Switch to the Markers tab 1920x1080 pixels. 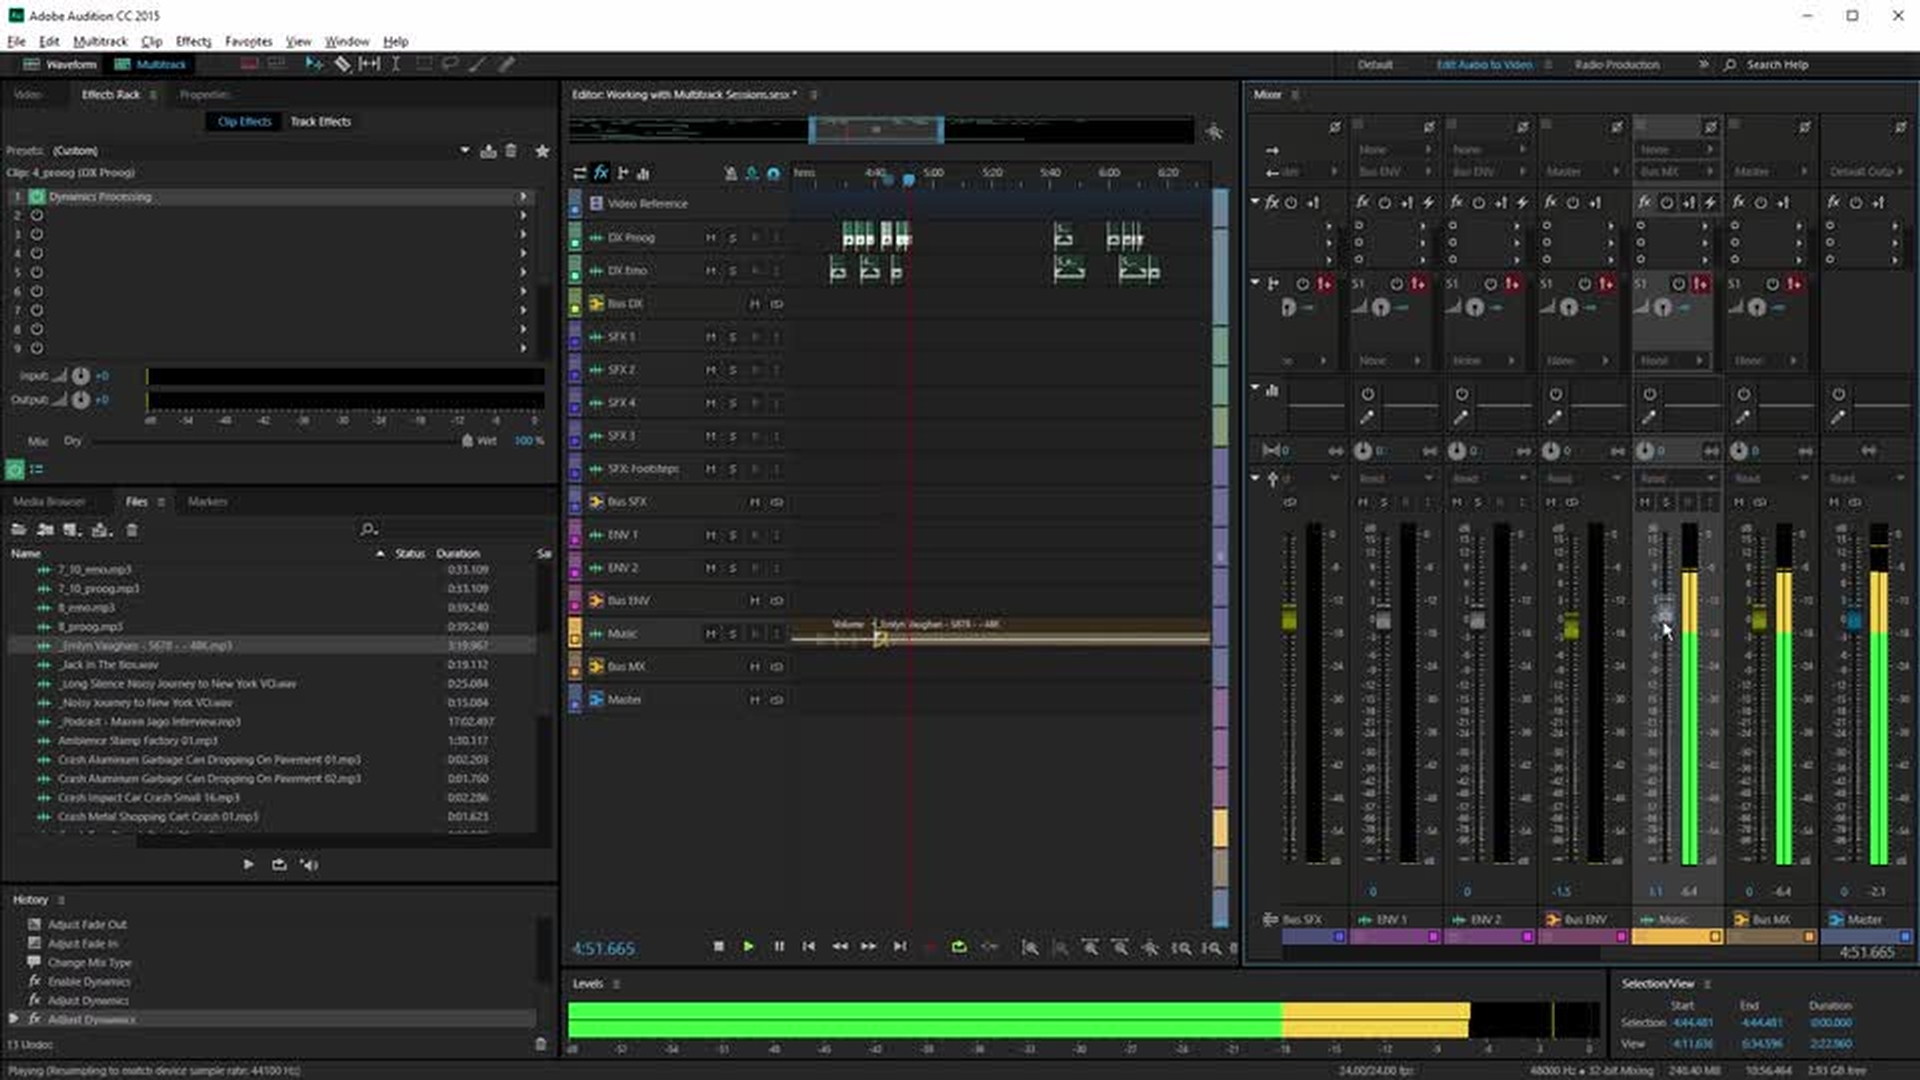[207, 502]
